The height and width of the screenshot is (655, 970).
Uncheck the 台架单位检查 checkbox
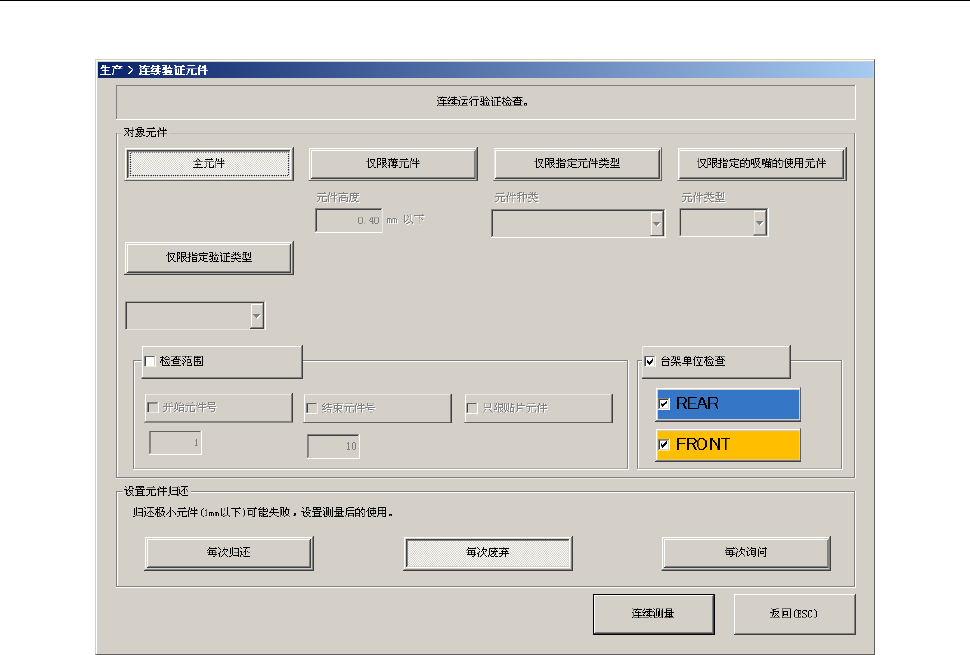(650, 361)
